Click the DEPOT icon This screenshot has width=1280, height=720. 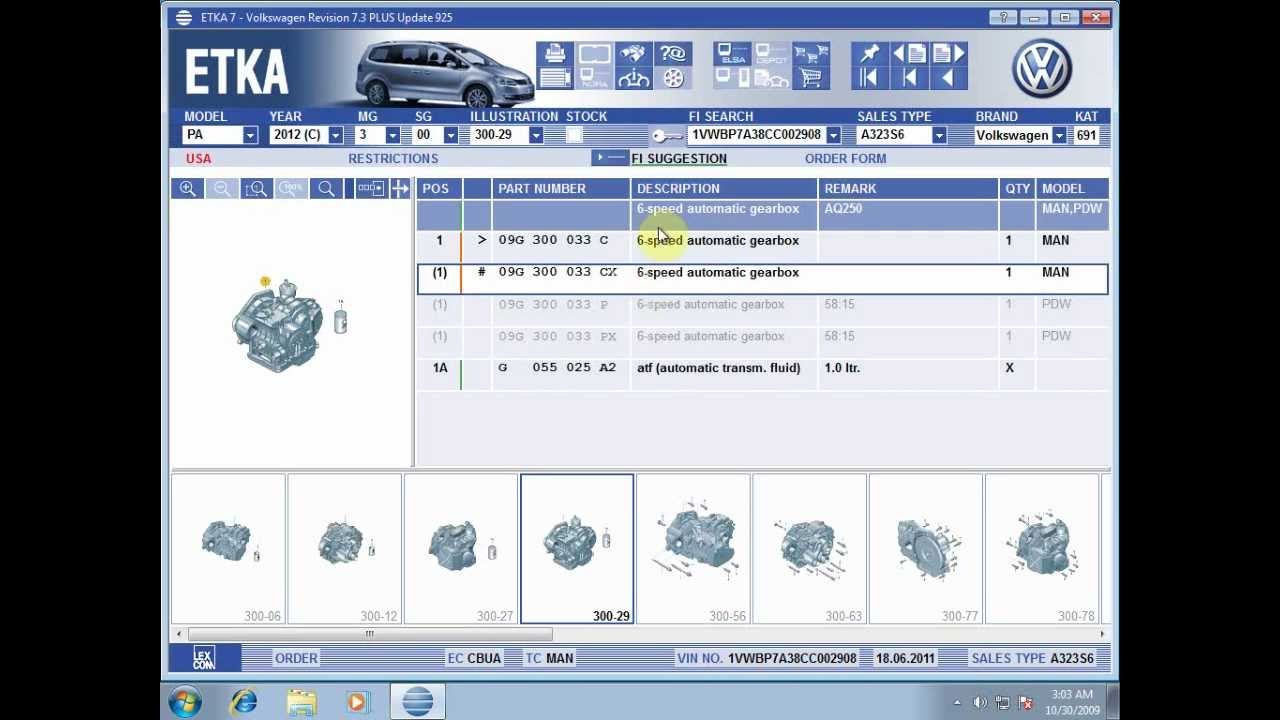click(772, 54)
